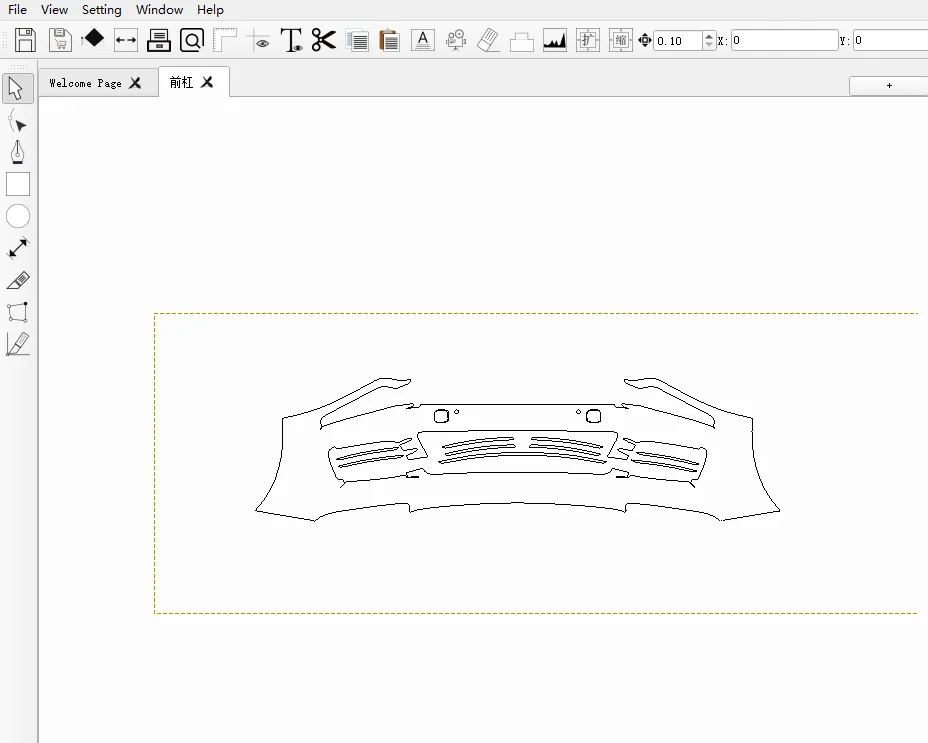Image resolution: width=928 pixels, height=743 pixels.
Task: Activate the node edit arrow tool
Action: (x=18, y=122)
